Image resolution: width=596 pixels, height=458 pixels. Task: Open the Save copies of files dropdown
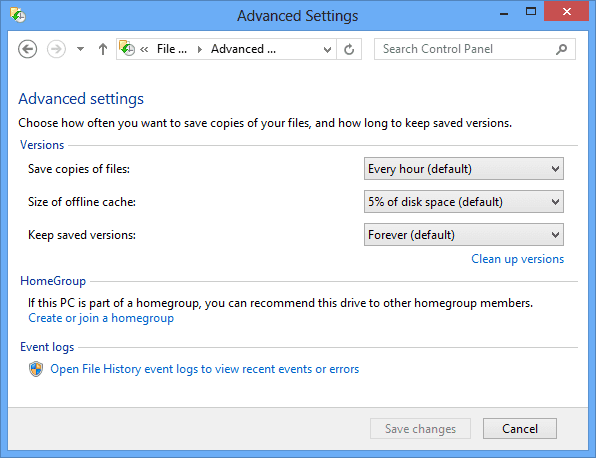coord(464,169)
